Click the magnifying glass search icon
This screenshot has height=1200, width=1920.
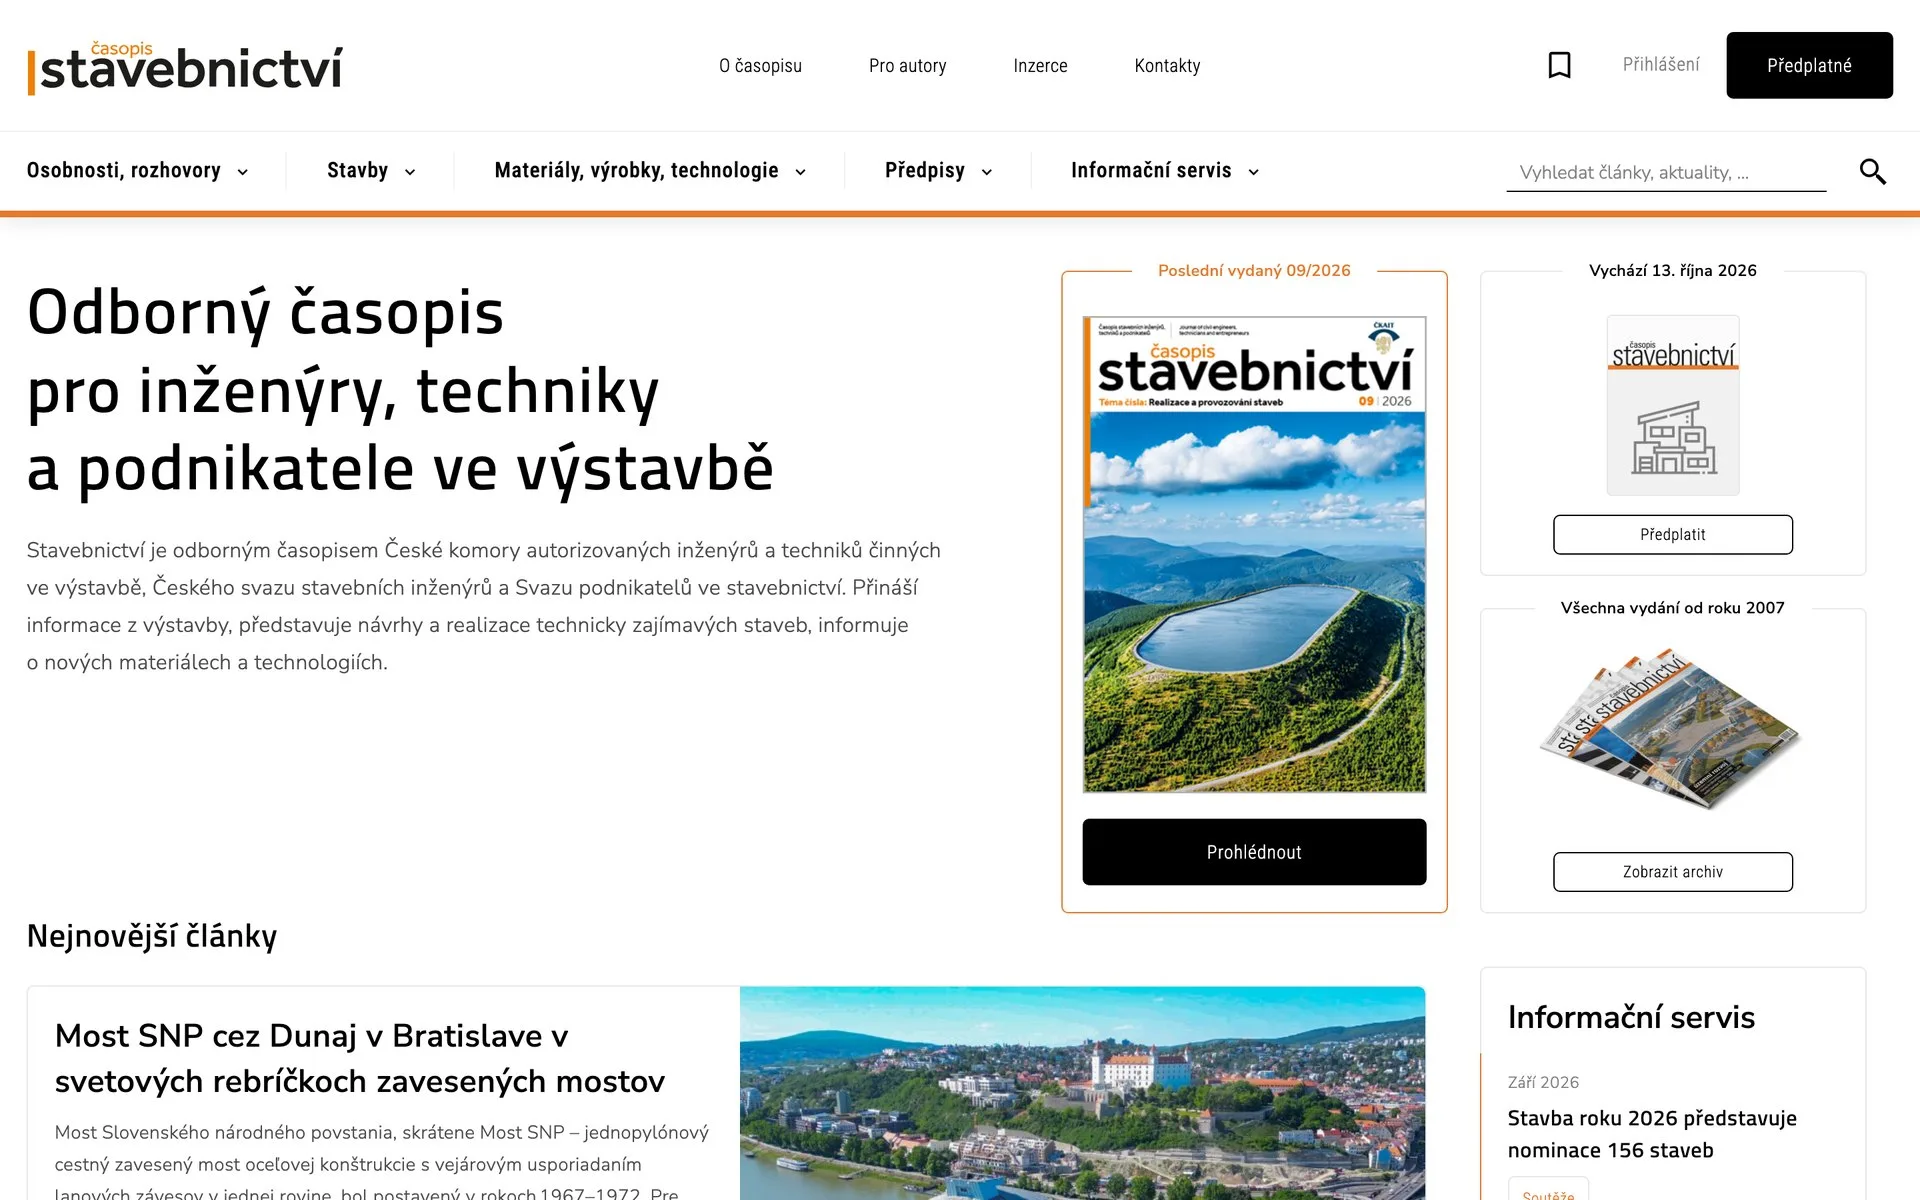click(x=1872, y=171)
